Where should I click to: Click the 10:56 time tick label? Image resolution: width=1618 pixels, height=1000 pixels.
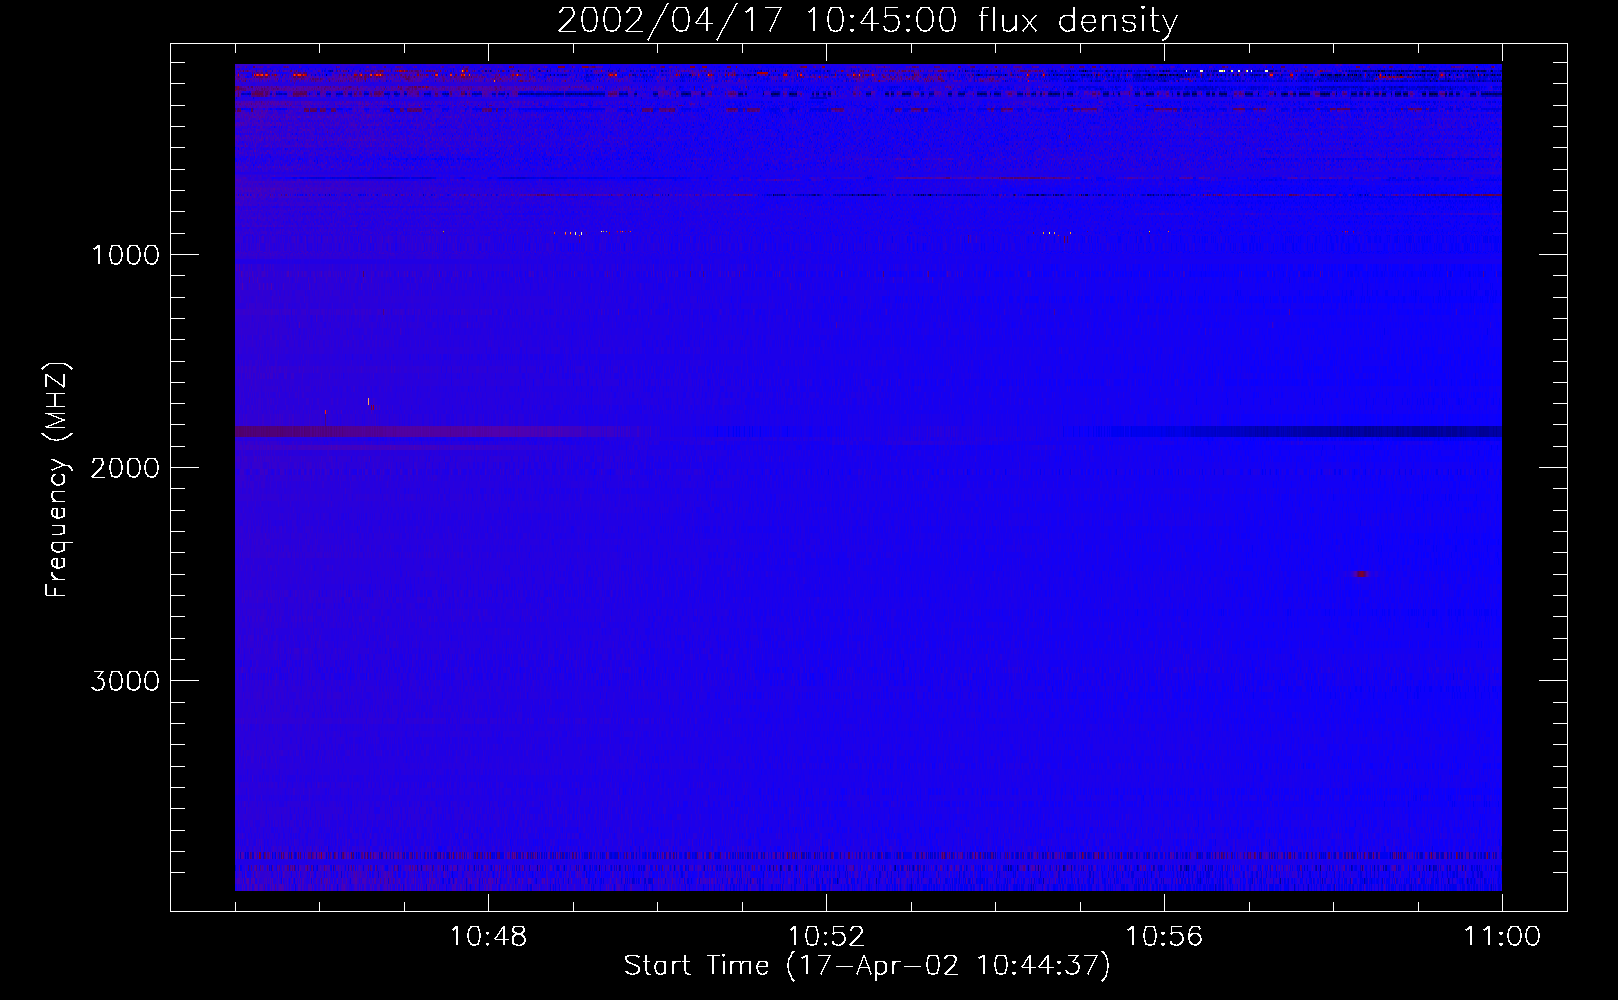pyautogui.click(x=1164, y=937)
